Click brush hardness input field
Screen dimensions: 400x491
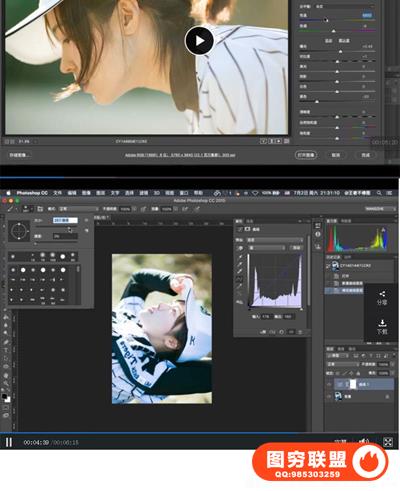click(65, 236)
